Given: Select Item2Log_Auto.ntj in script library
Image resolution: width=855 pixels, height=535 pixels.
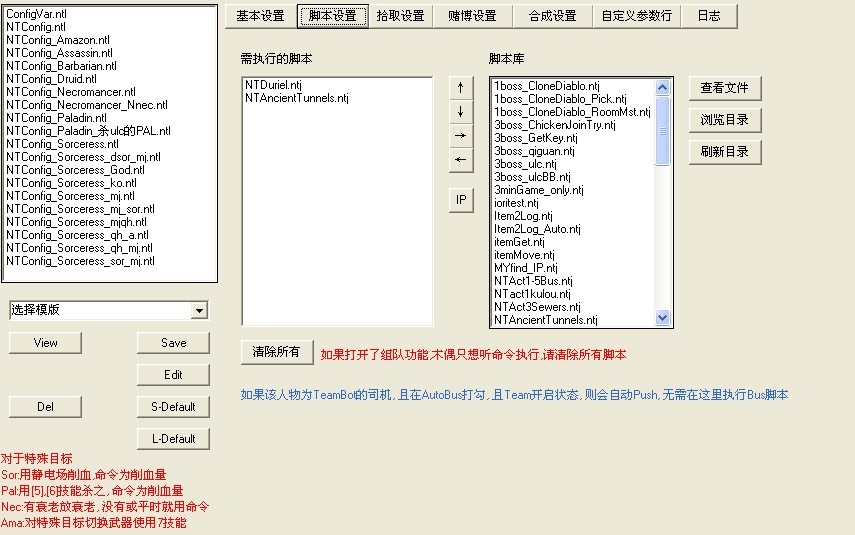Looking at the screenshot, I should pyautogui.click(x=537, y=229).
